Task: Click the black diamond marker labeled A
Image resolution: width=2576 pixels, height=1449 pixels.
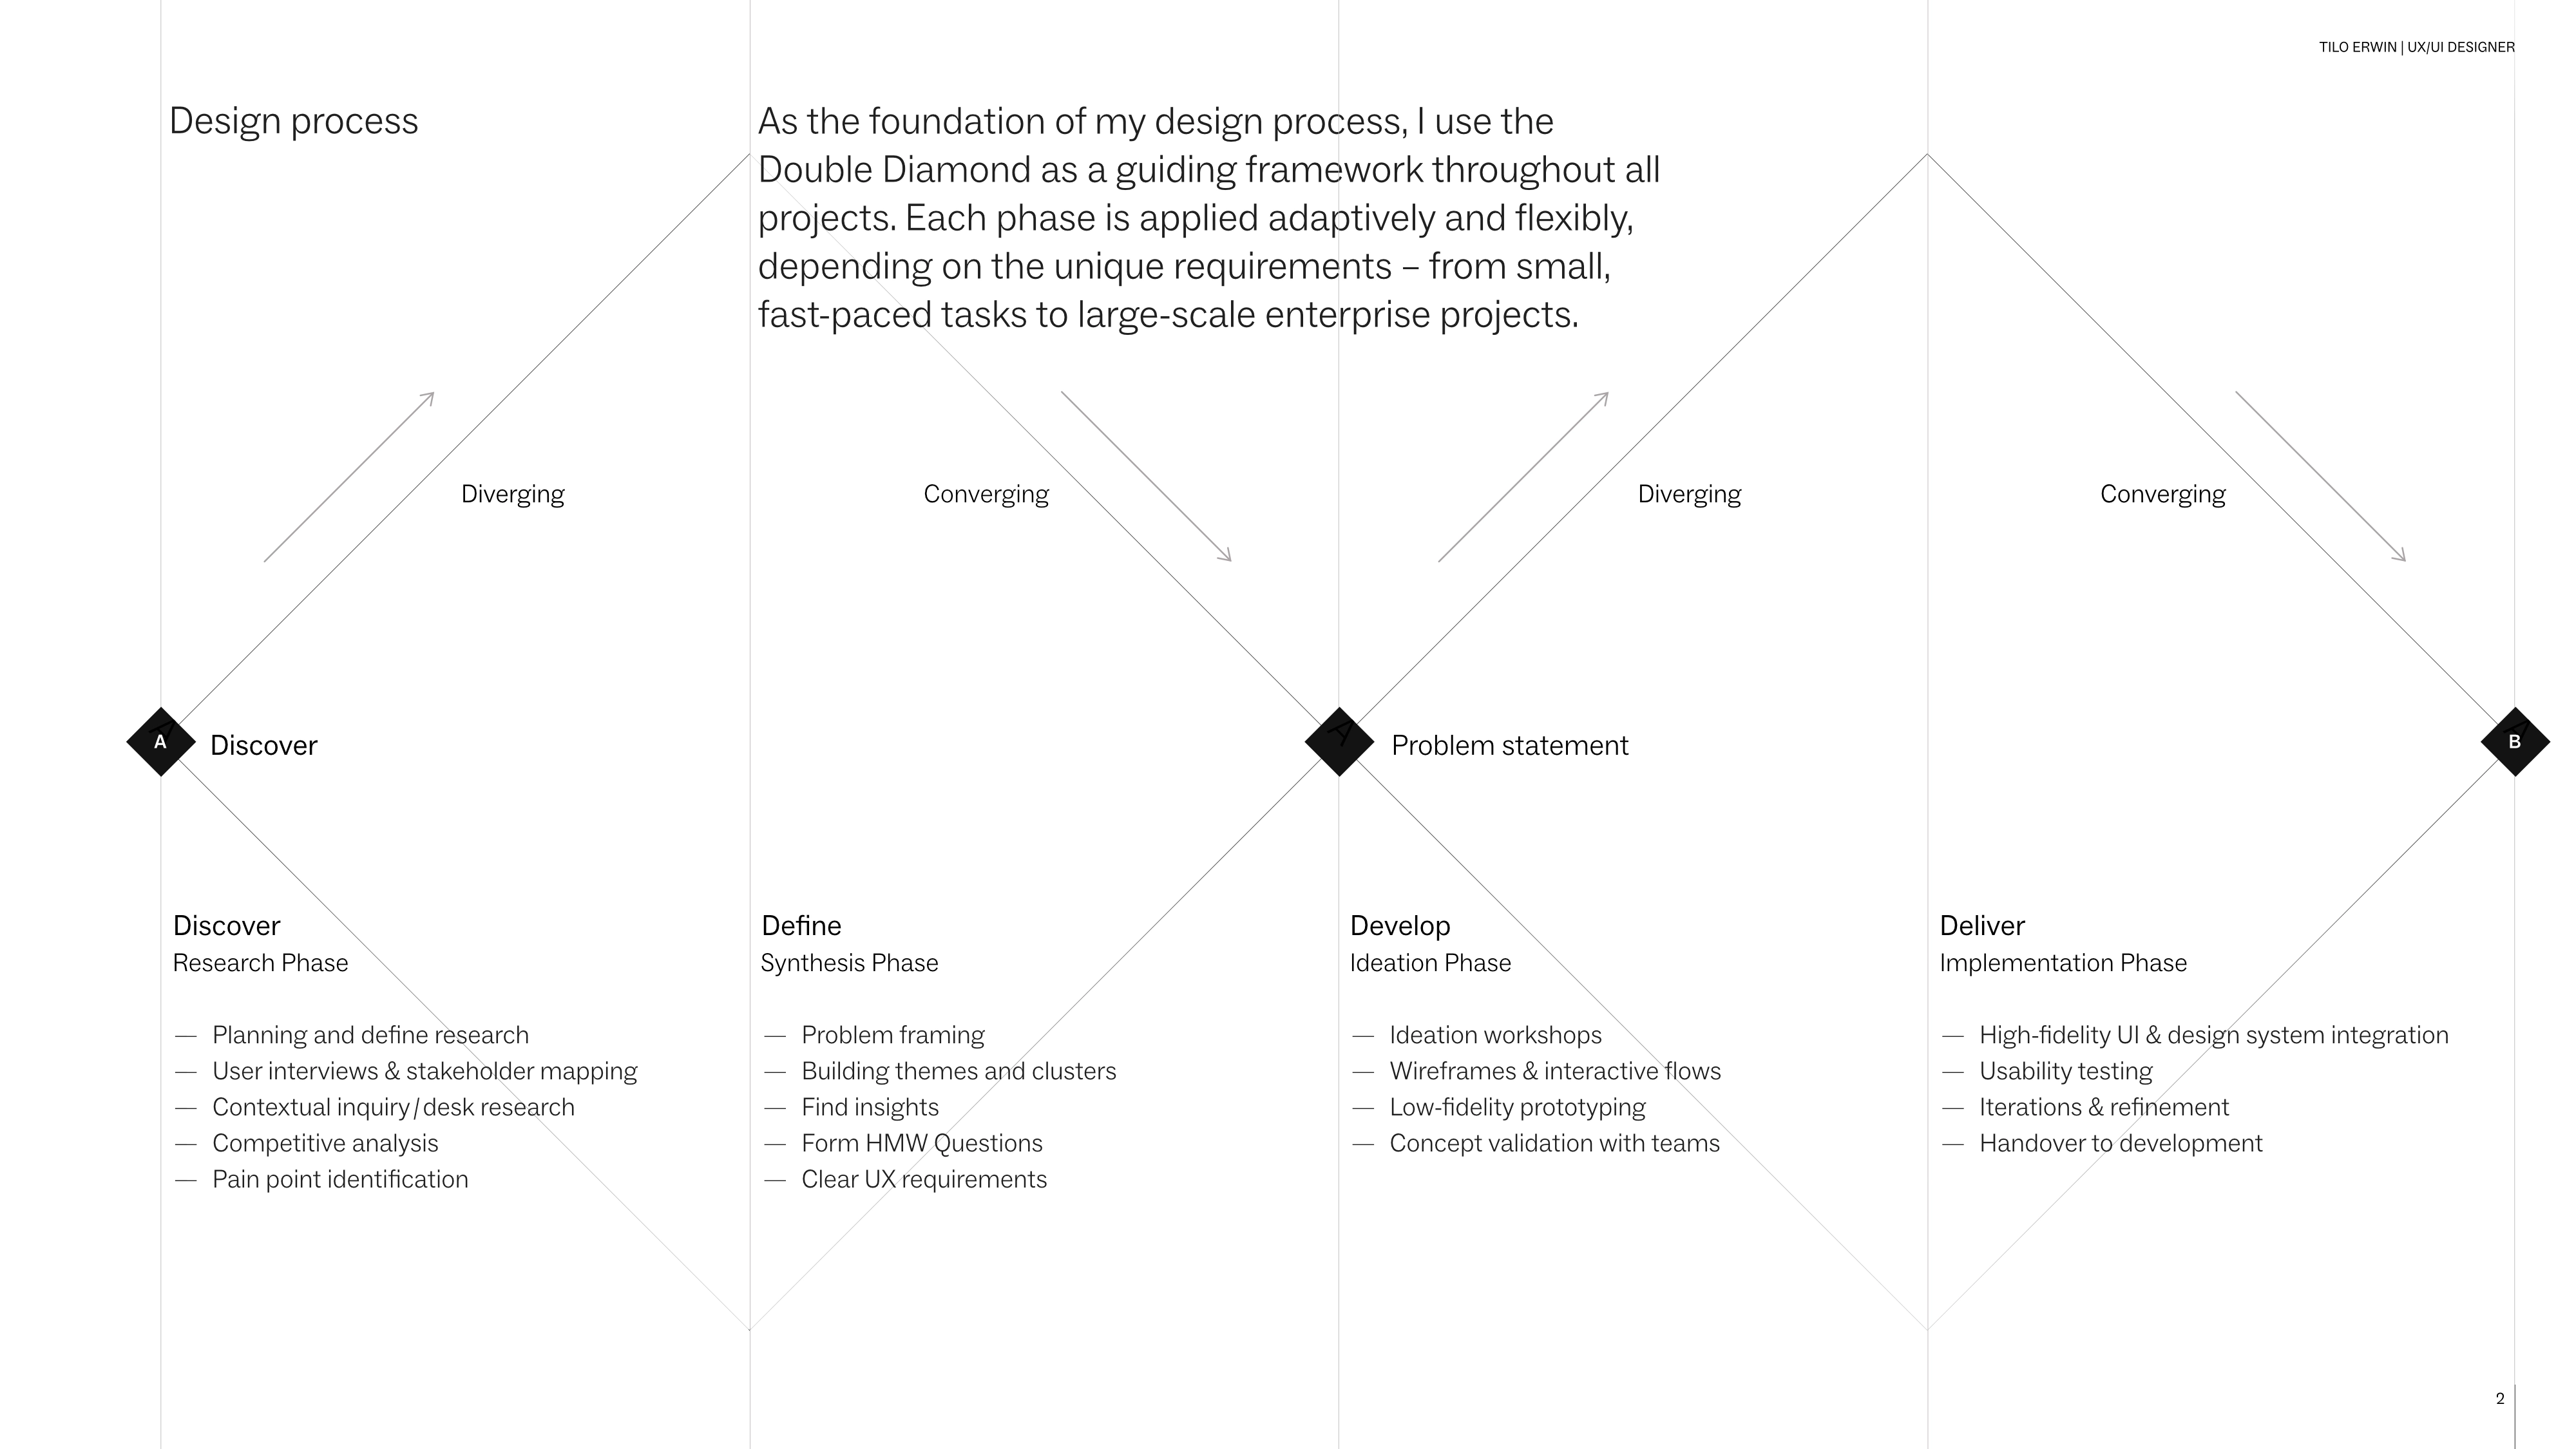Action: pyautogui.click(x=160, y=742)
